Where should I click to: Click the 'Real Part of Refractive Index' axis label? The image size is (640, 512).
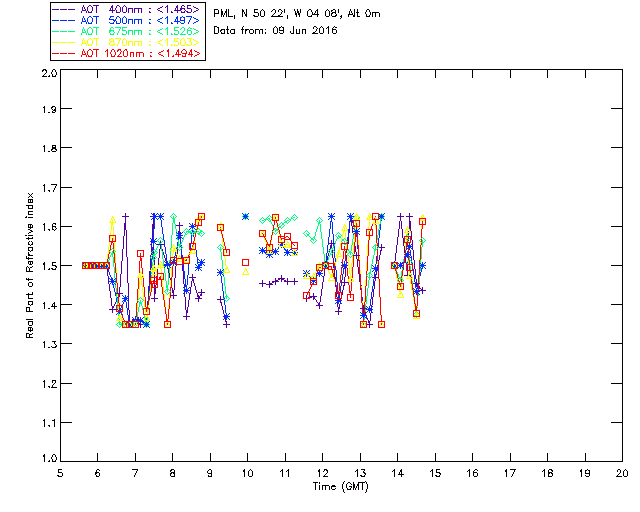pos(31,265)
